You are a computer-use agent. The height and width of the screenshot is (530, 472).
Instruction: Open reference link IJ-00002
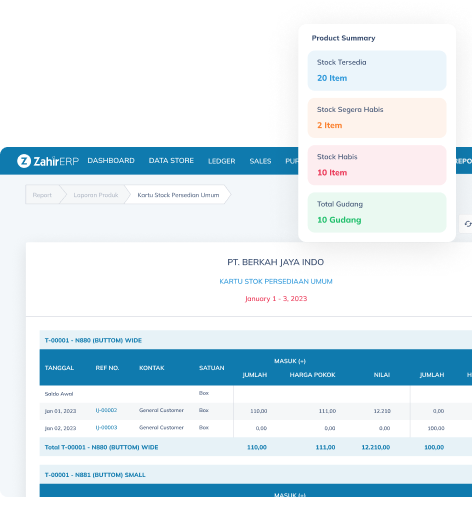click(x=106, y=410)
